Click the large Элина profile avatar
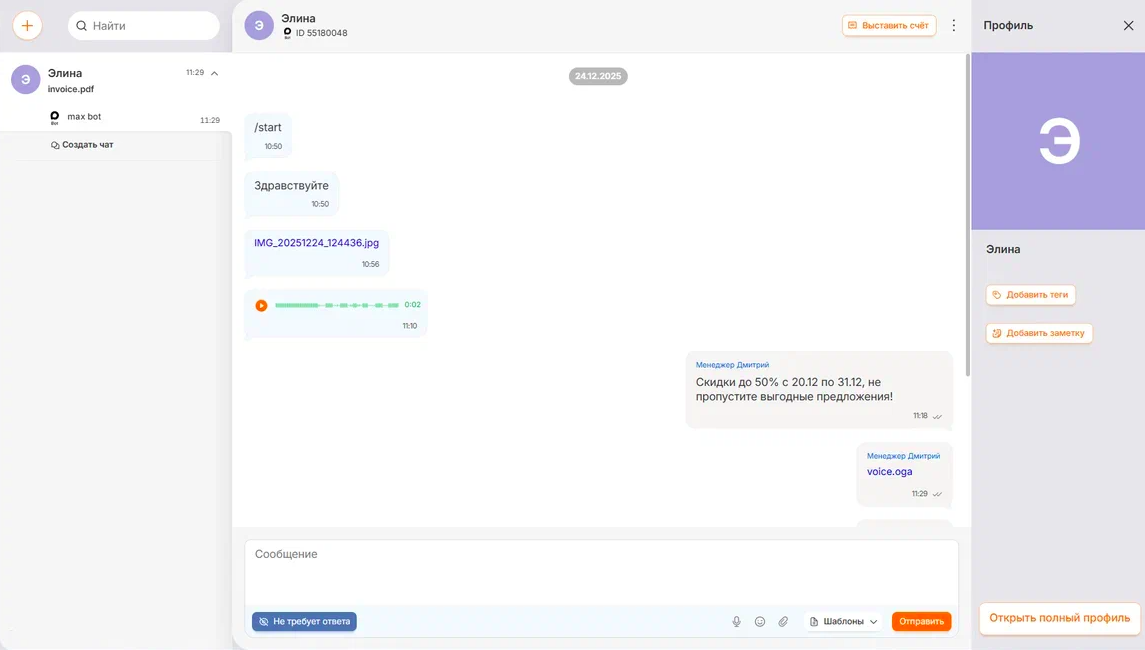1145x650 pixels. coord(1058,141)
